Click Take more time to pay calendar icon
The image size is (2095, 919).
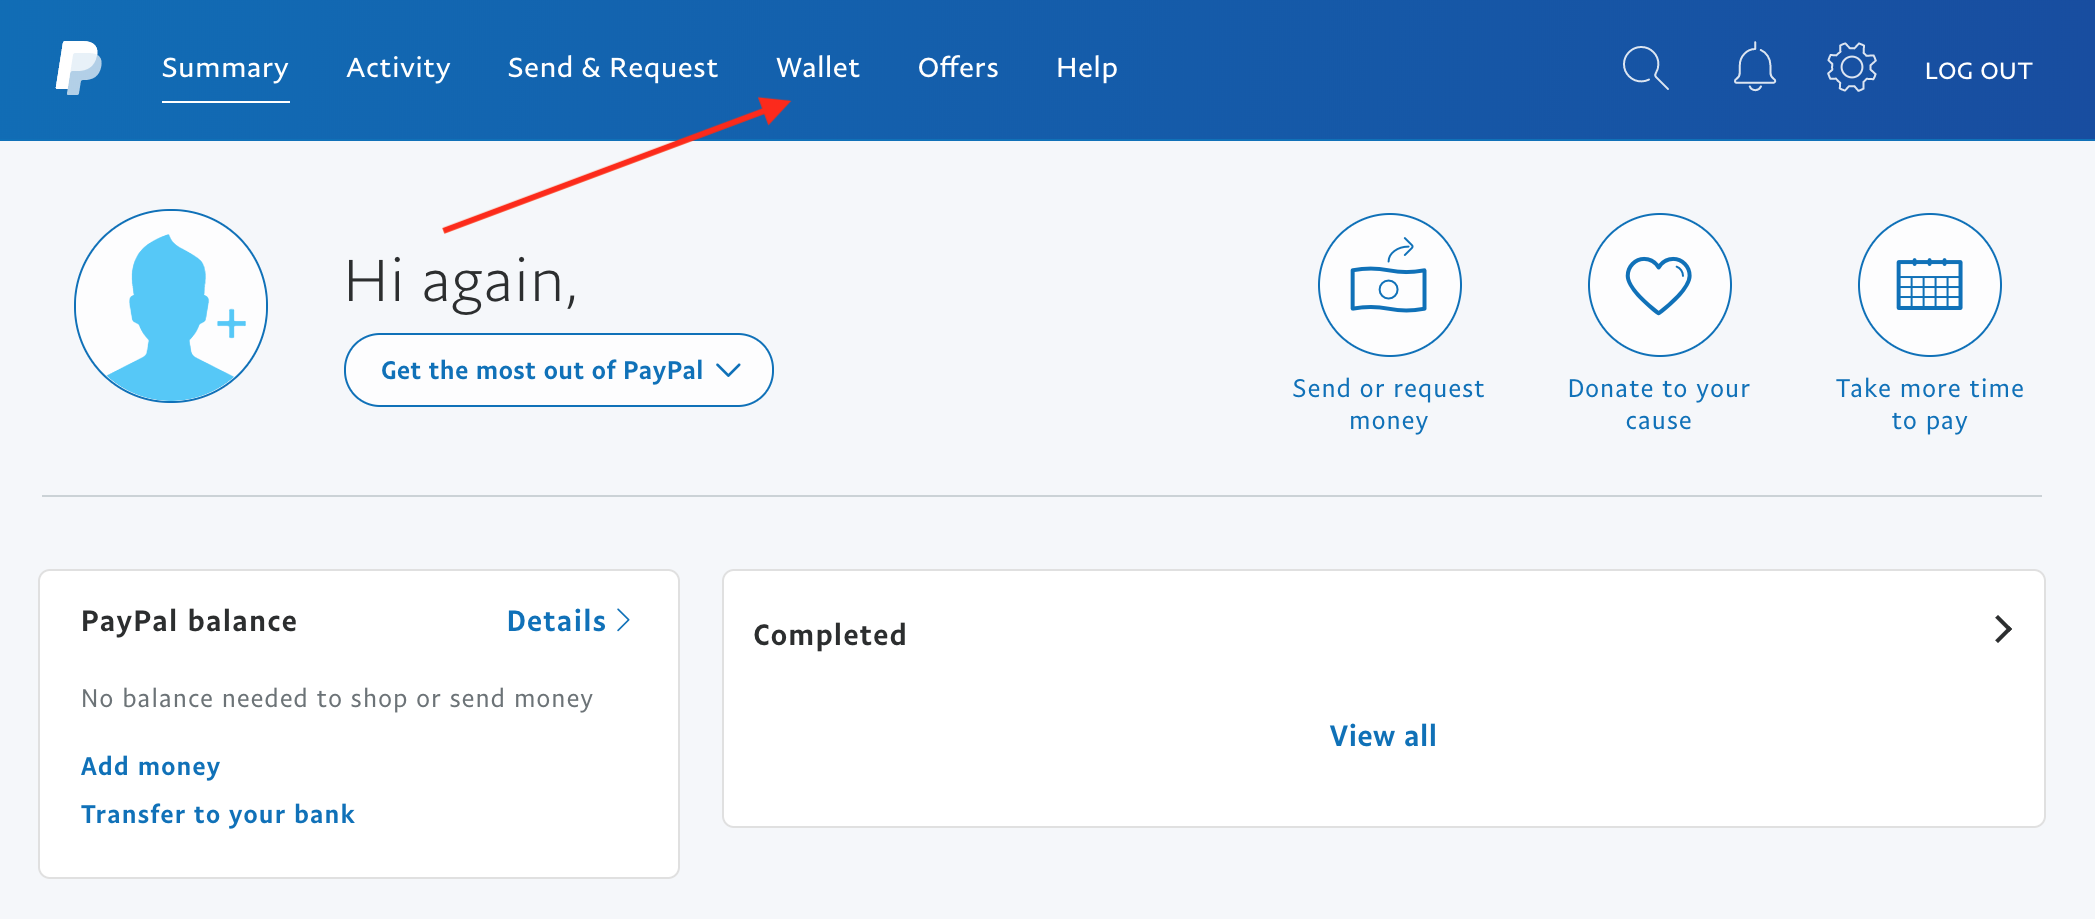[x=1929, y=285]
